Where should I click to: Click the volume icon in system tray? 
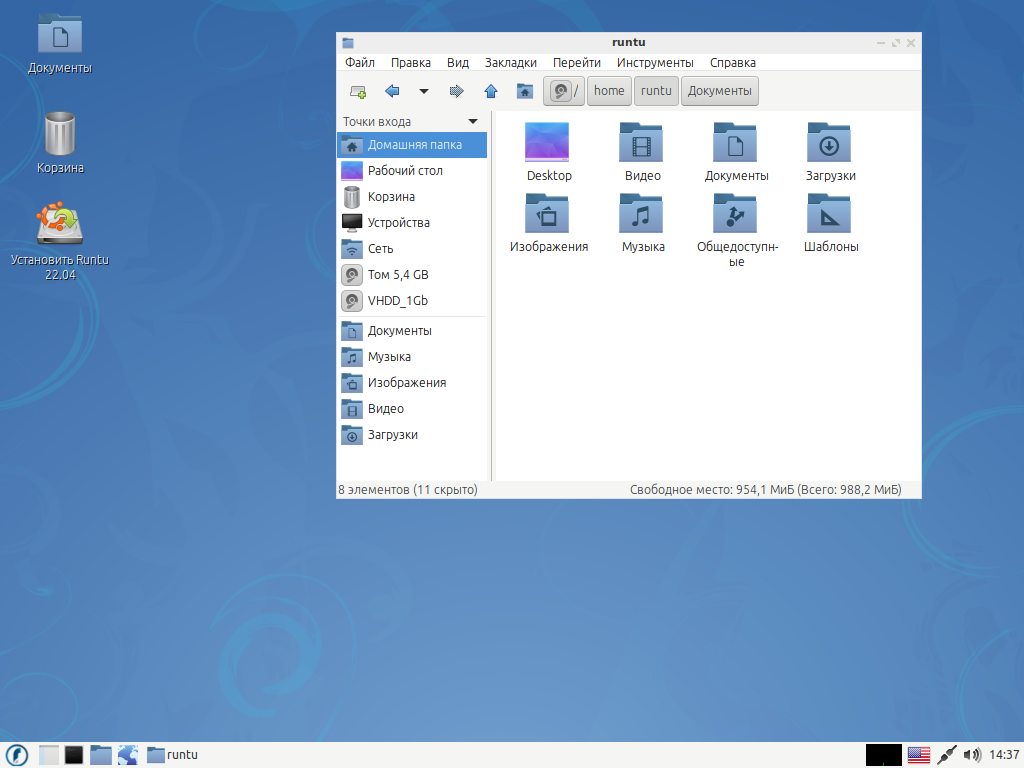click(x=971, y=755)
